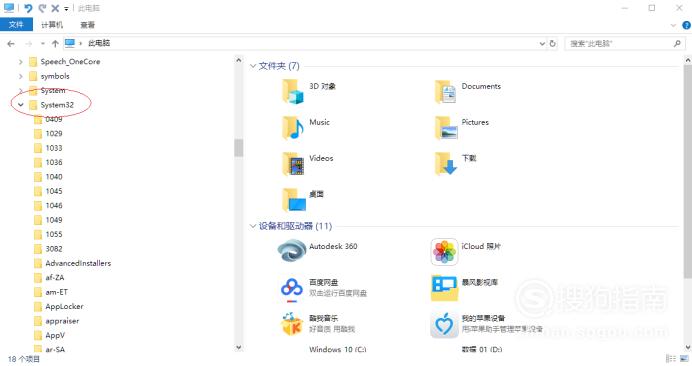This screenshot has width=692, height=366.
Task: Open the address bar history dropdown
Action: click(x=542, y=43)
